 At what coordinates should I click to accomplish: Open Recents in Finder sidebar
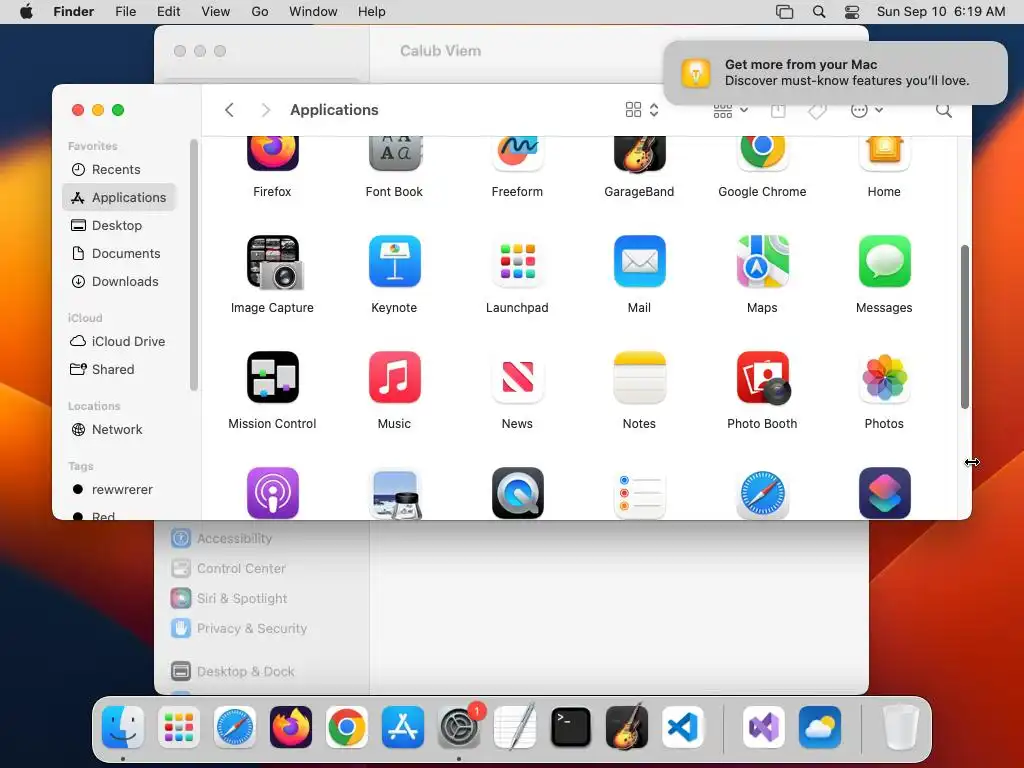click(119, 169)
